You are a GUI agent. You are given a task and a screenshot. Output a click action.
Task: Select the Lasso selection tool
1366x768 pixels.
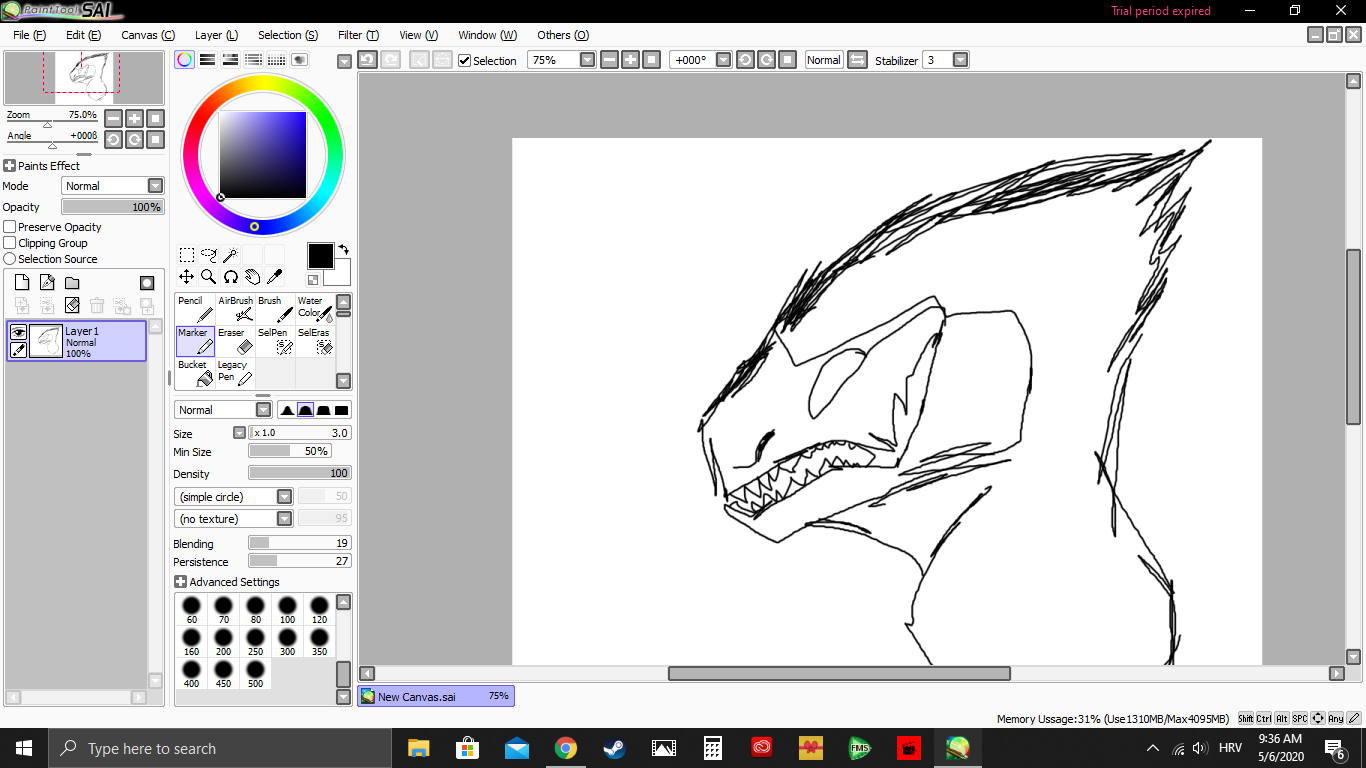coord(208,255)
